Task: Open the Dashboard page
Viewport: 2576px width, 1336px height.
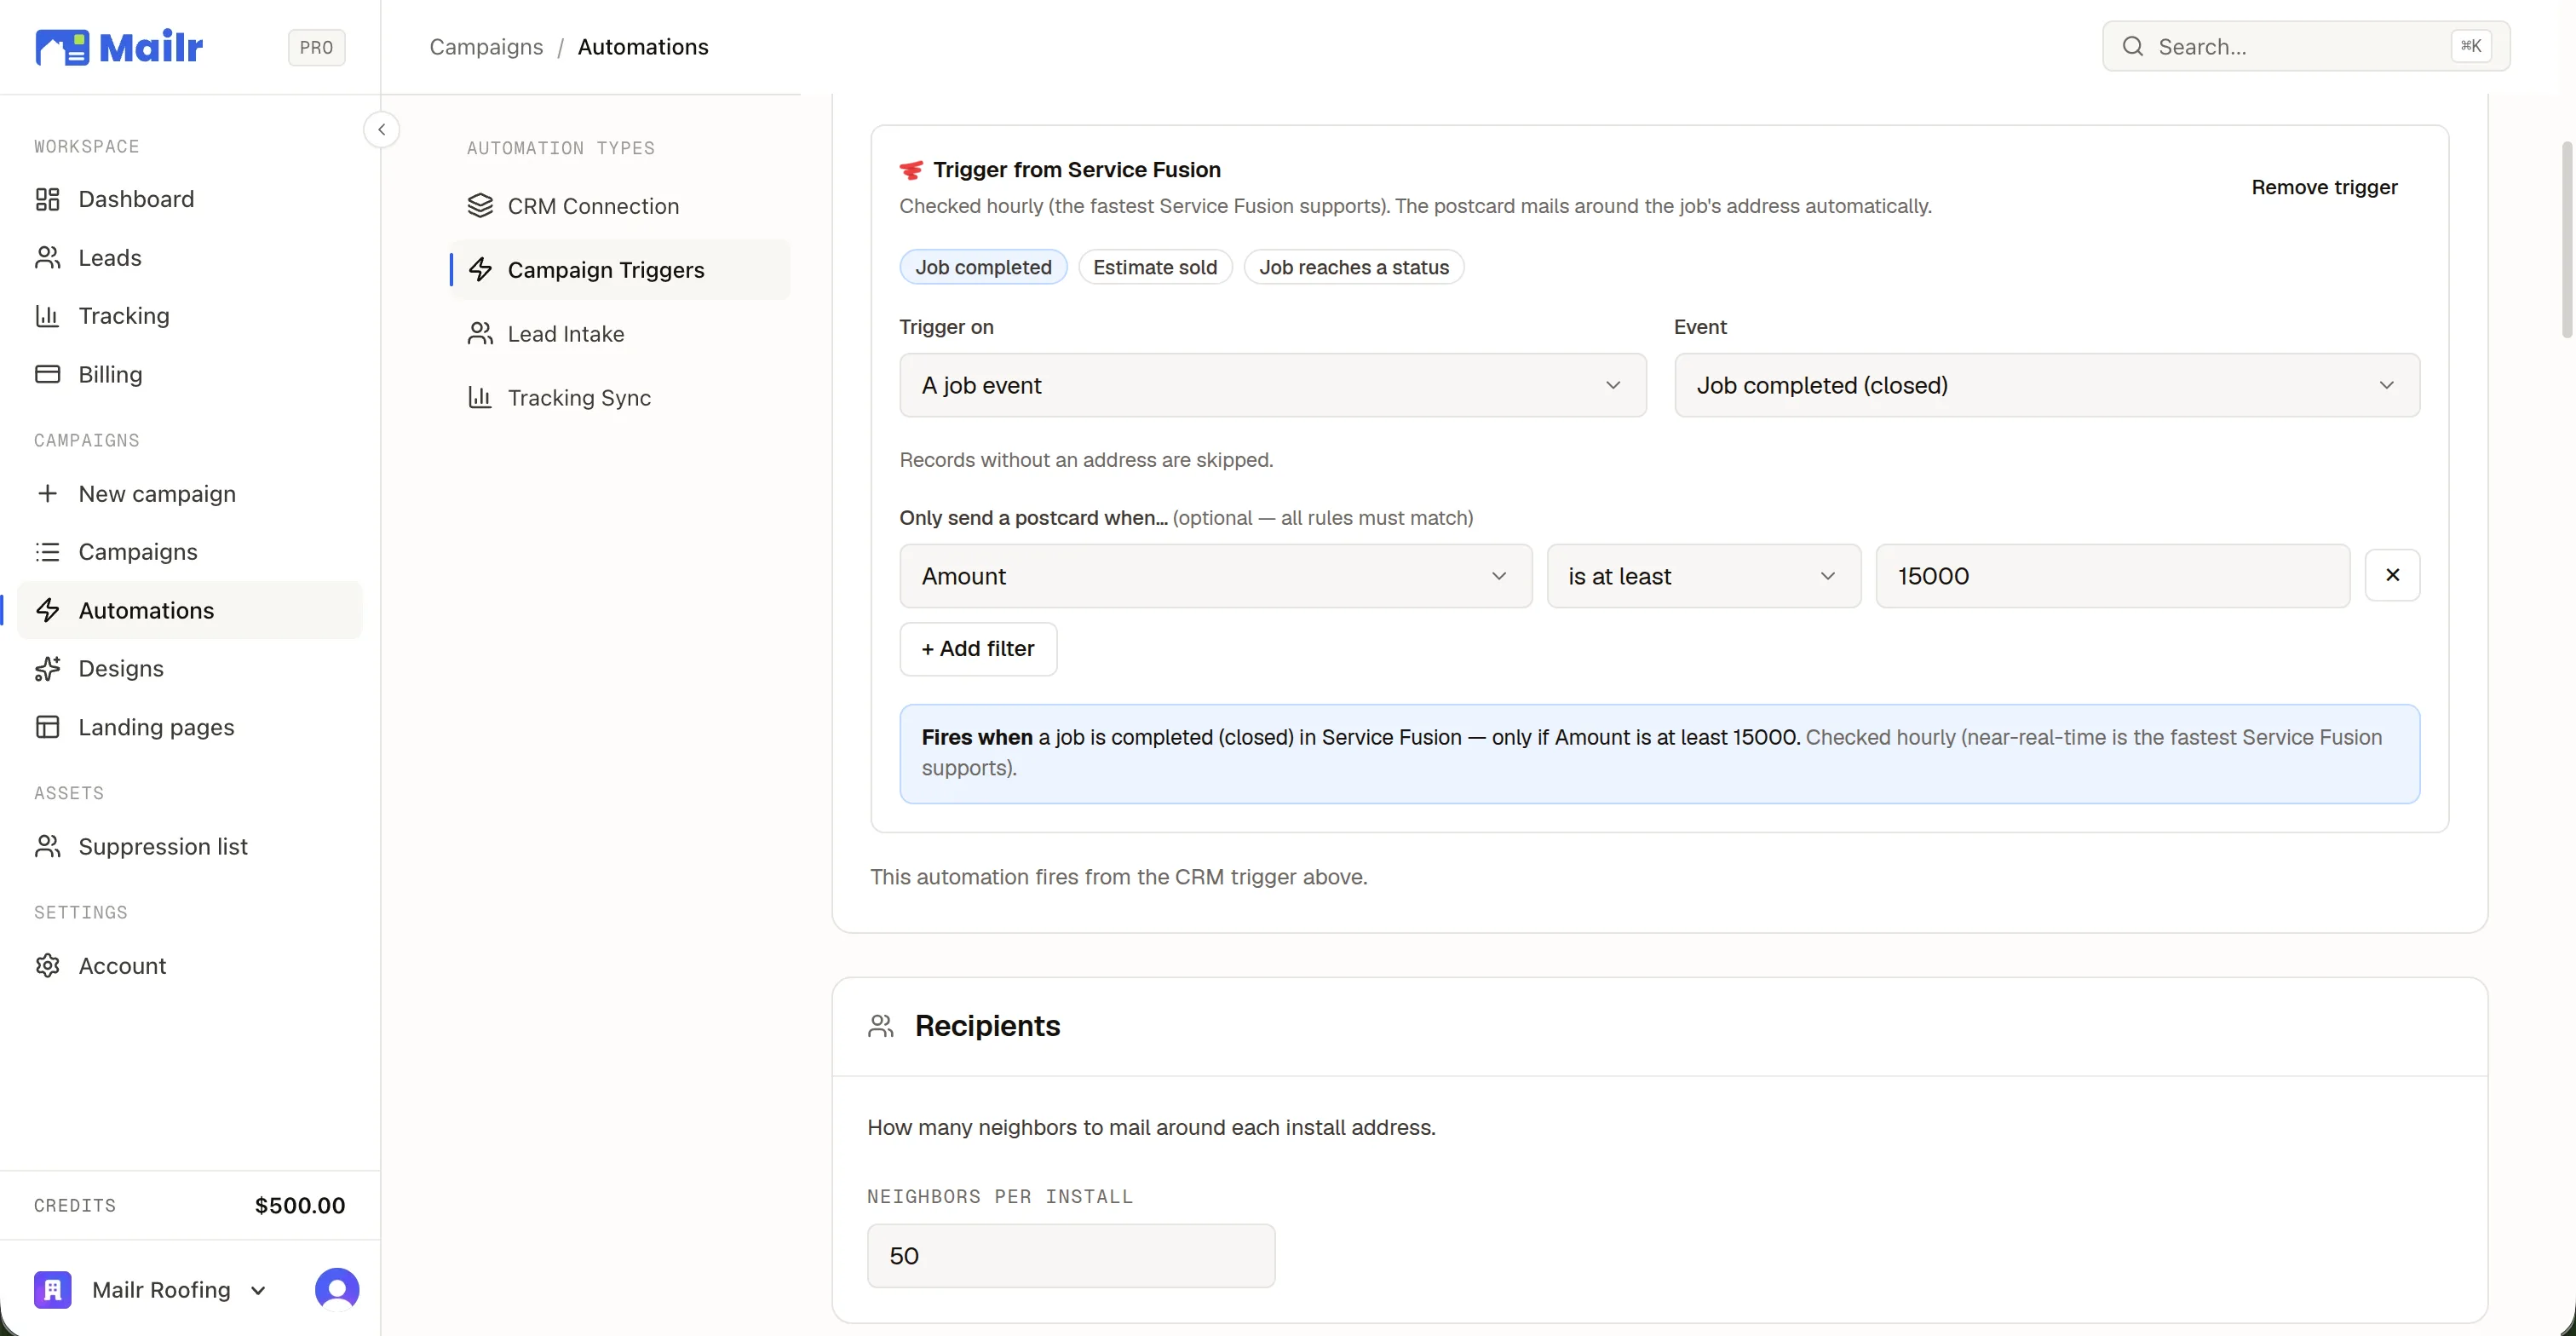Action: tap(190, 199)
